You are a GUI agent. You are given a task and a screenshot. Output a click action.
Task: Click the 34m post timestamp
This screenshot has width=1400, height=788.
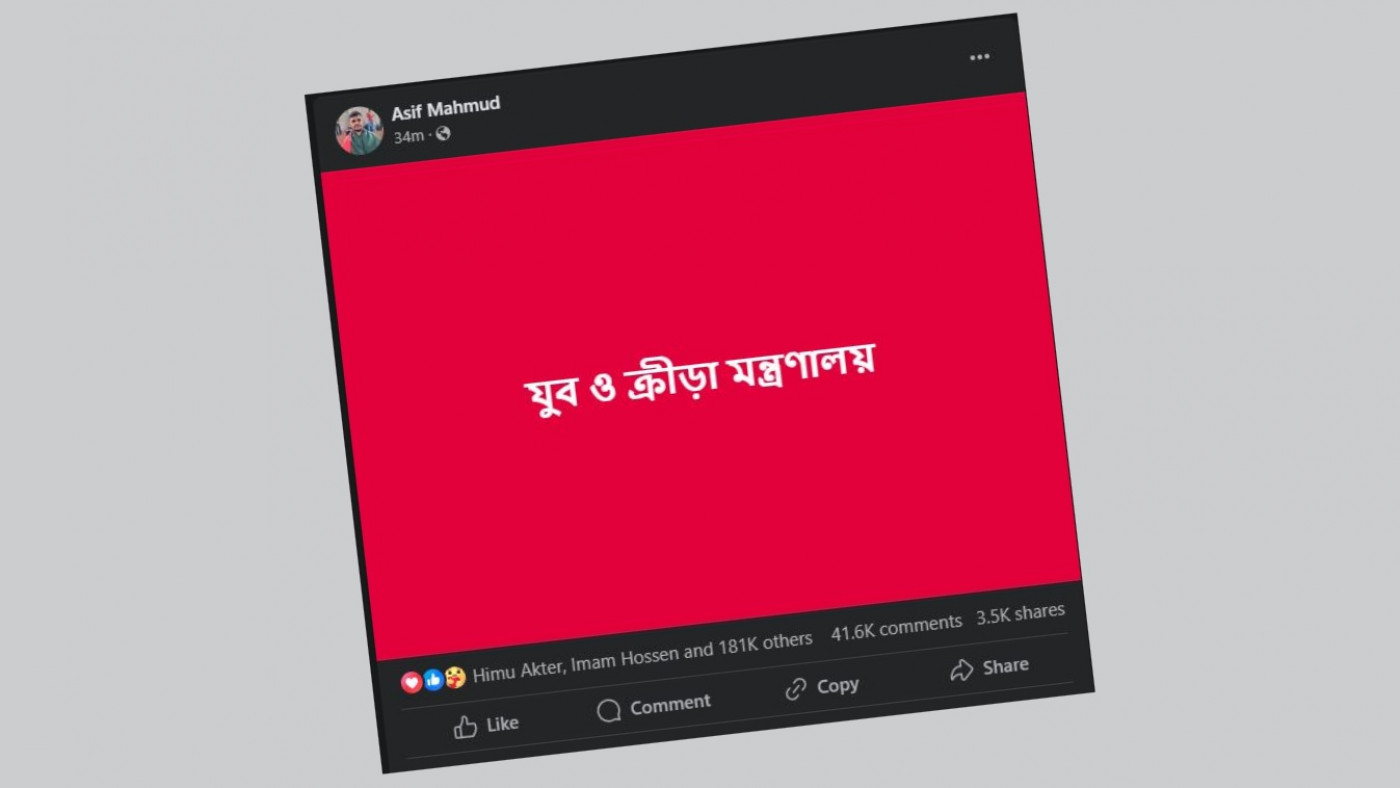tap(408, 136)
